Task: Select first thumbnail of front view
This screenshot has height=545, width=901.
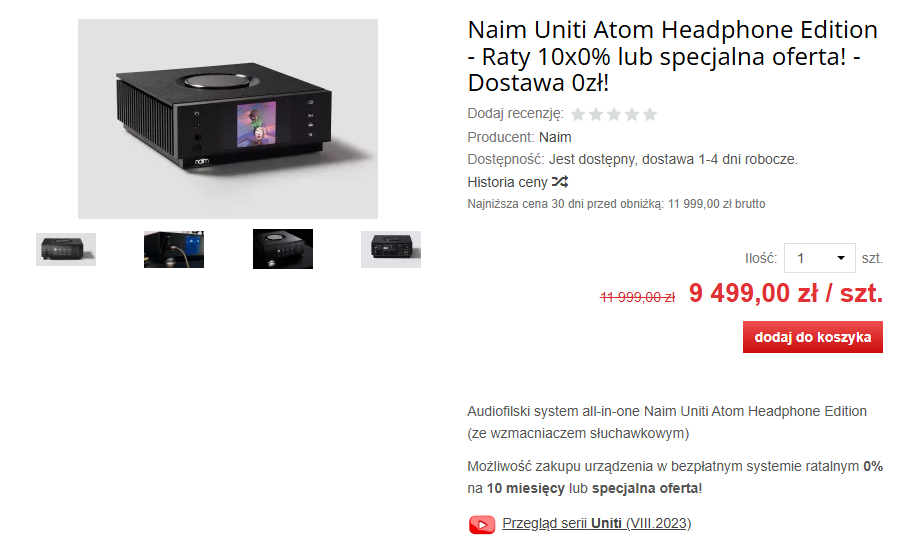Action: click(x=66, y=250)
